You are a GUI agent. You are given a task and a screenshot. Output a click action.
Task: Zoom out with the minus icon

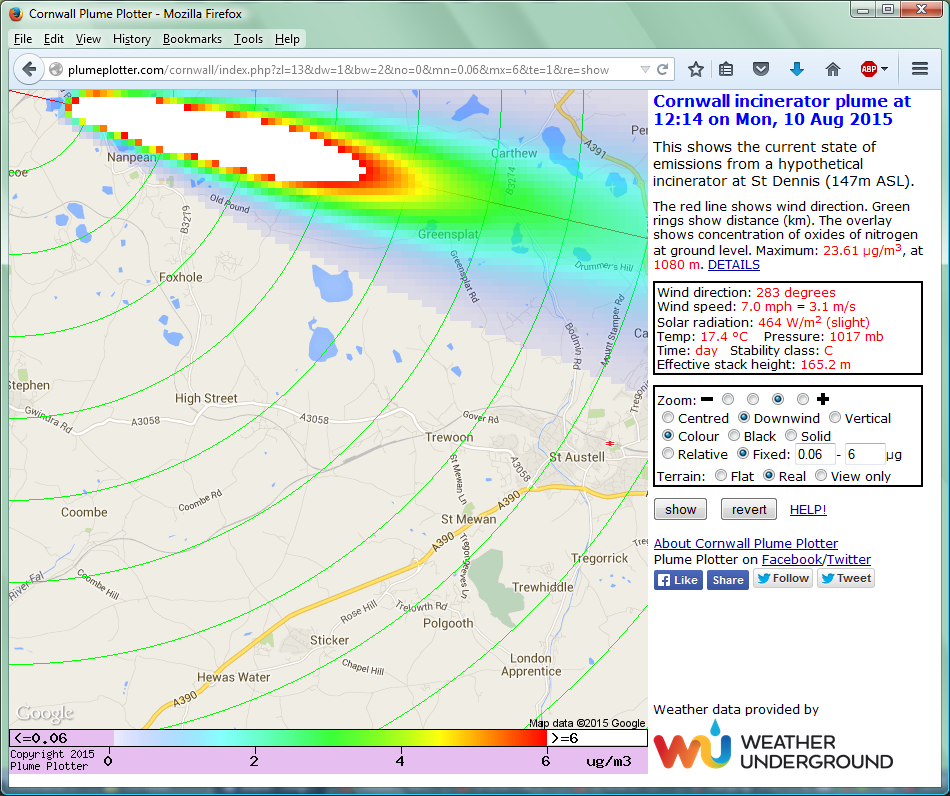706,399
